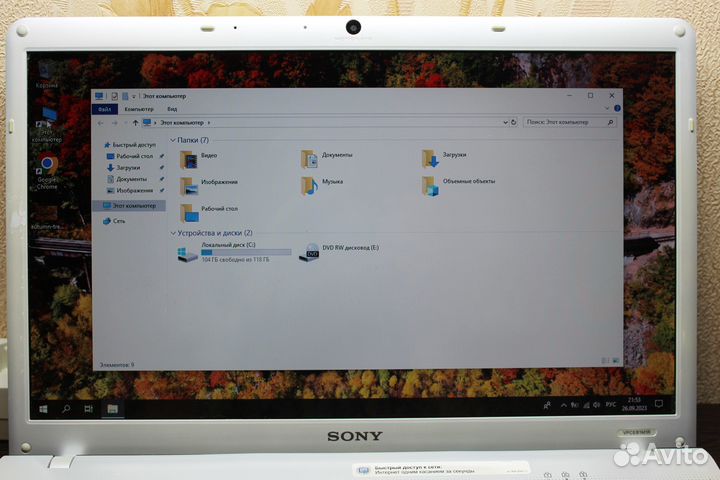Open Explorer help question mark icon
This screenshot has width=720, height=480.
617,108
